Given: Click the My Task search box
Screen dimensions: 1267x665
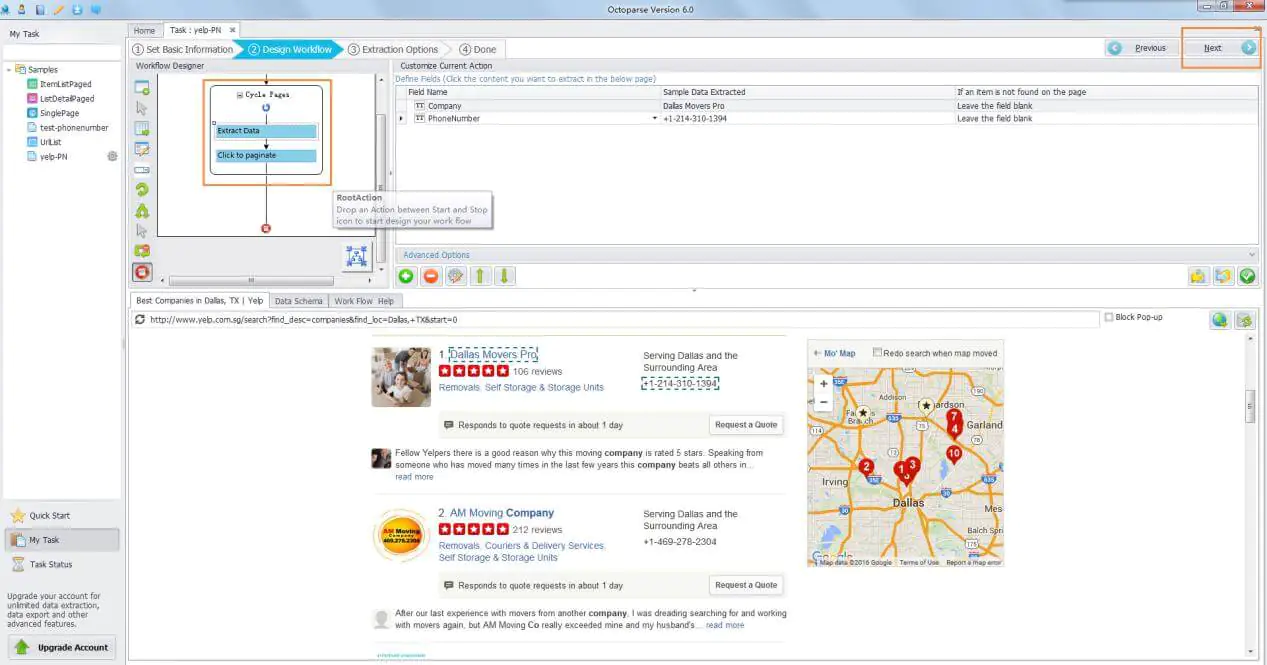Looking at the screenshot, I should coord(62,52).
